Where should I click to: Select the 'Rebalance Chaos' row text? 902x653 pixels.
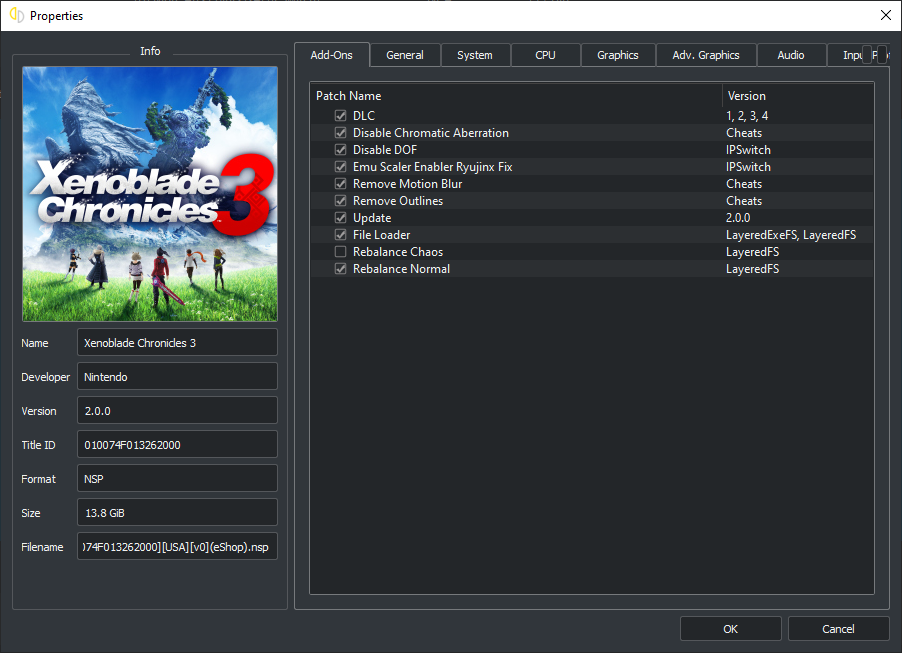(398, 251)
